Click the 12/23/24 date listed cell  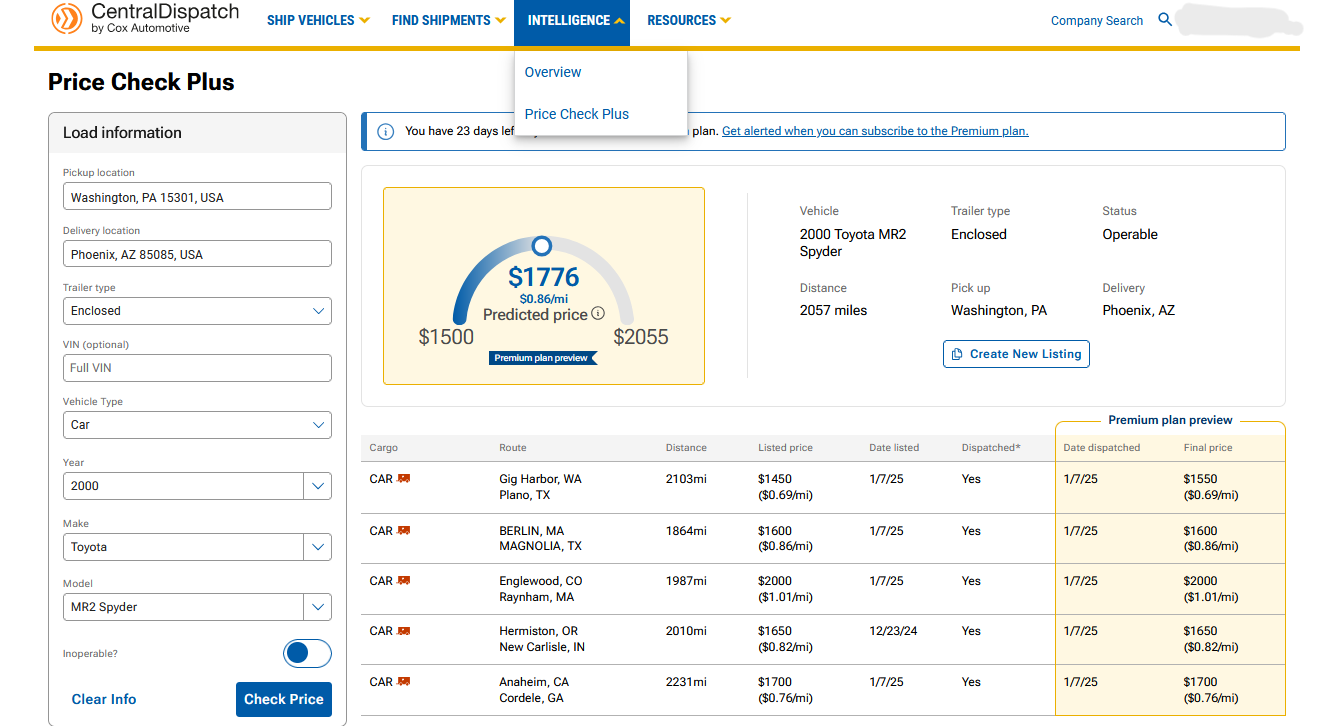[894, 631]
